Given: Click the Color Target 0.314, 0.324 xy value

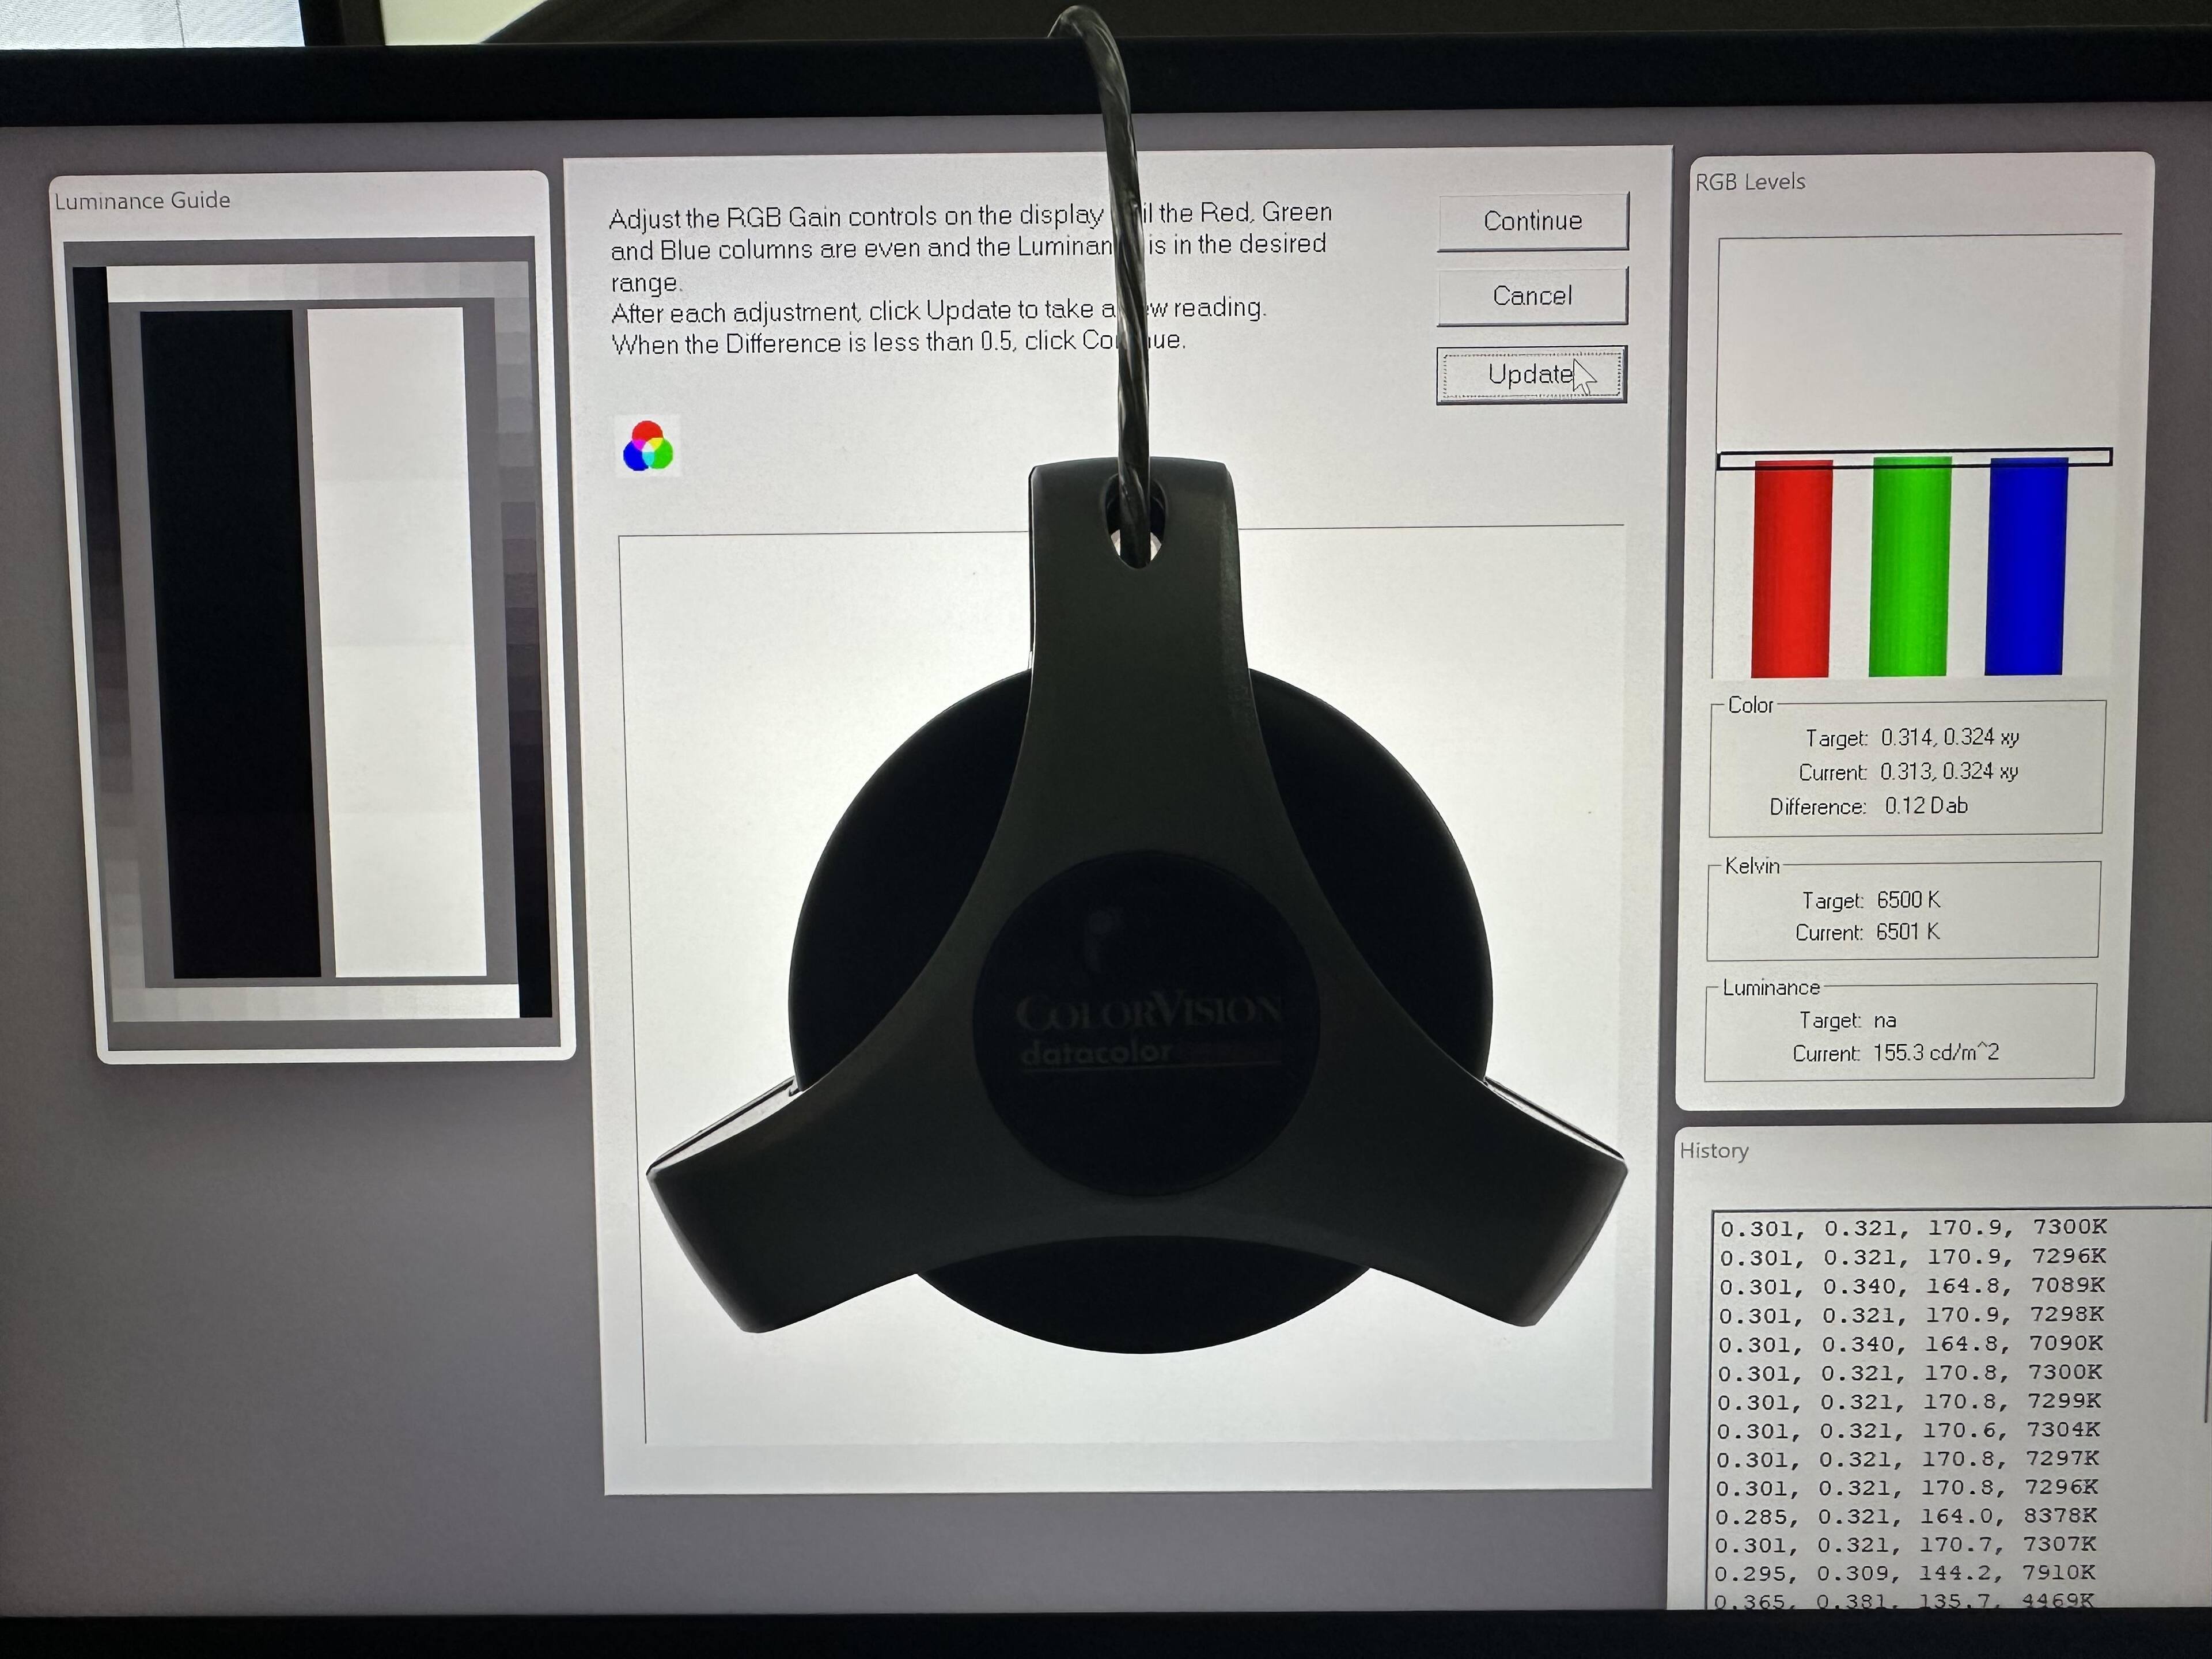Looking at the screenshot, I should click(1948, 738).
